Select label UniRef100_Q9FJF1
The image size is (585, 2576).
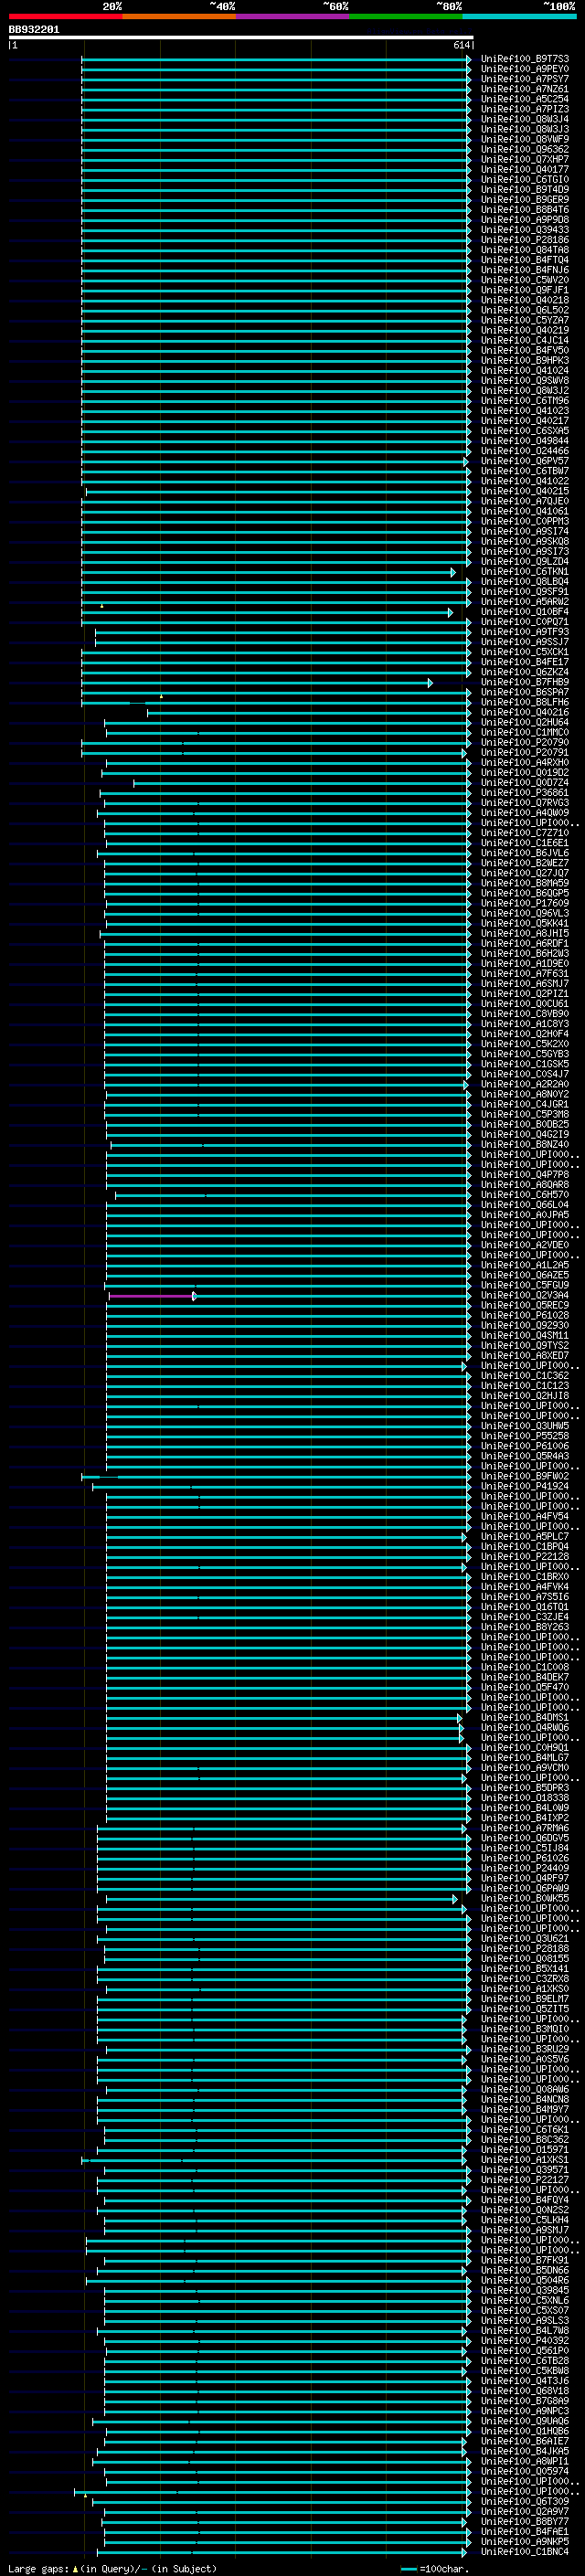point(524,290)
